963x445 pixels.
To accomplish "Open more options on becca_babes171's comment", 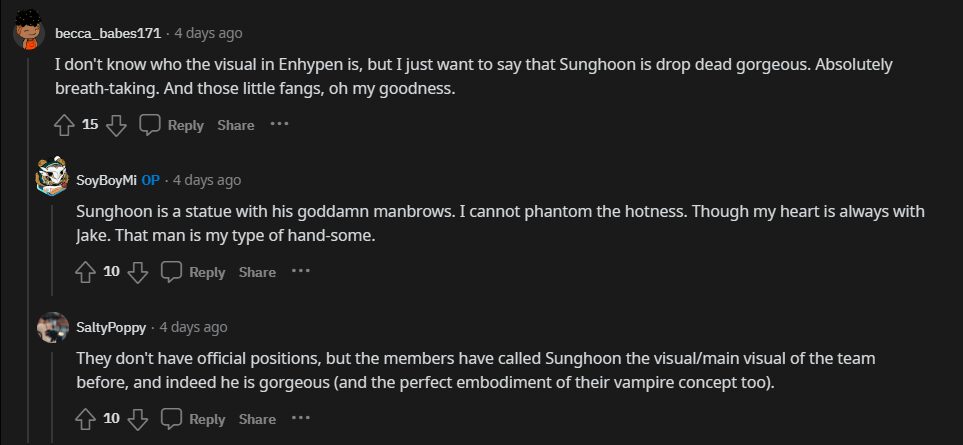I will click(x=279, y=125).
